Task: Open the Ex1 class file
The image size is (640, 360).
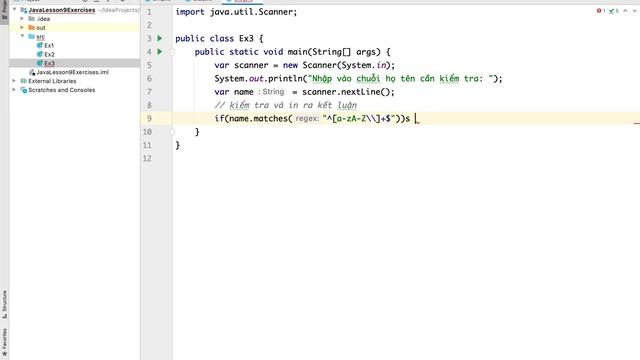Action: (x=49, y=45)
